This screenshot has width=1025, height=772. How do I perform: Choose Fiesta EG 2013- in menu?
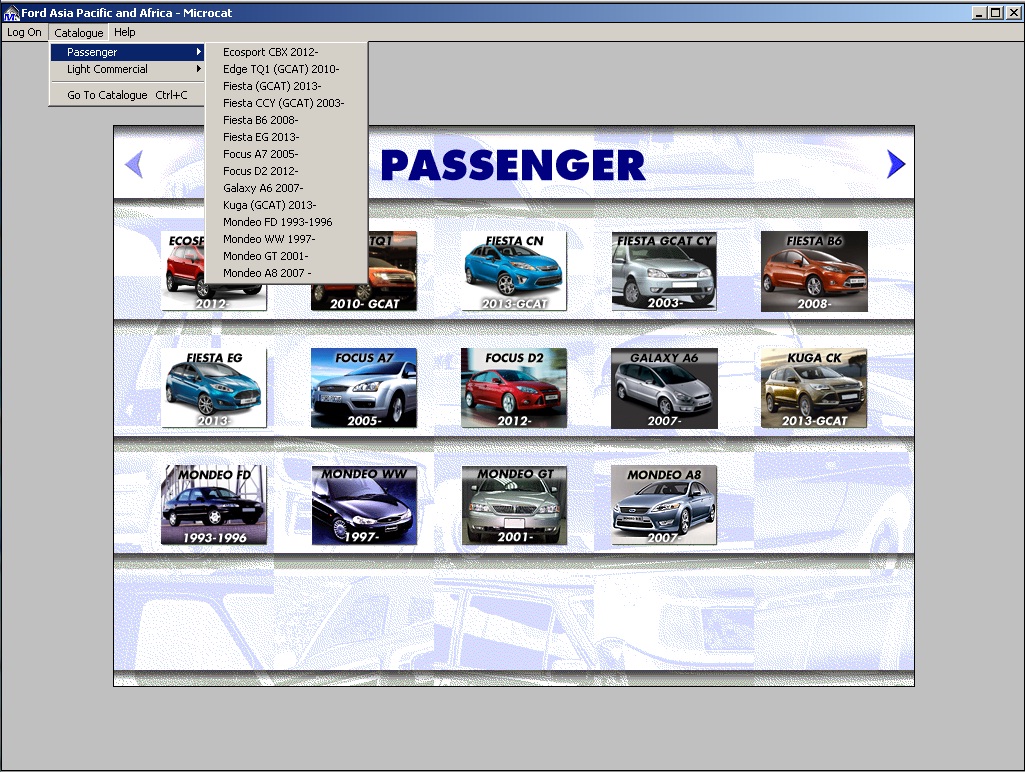[286, 137]
